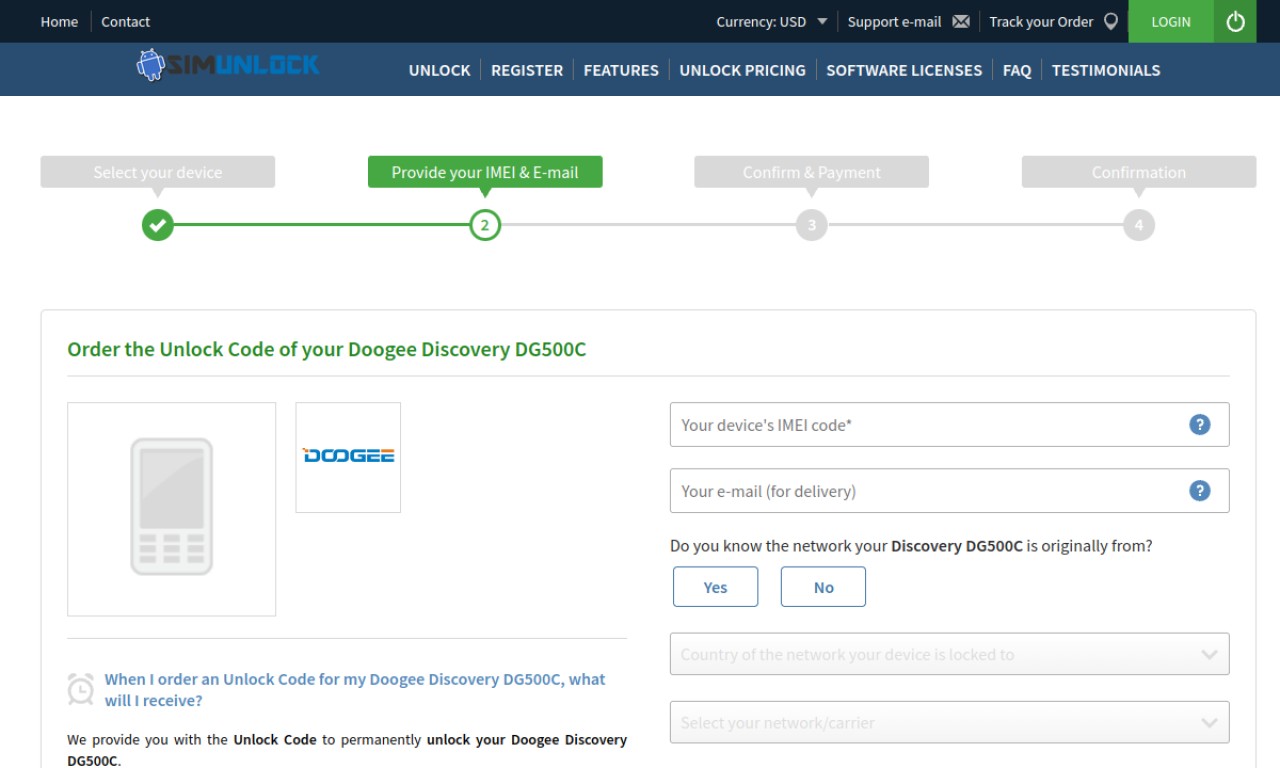Click the Order the Unlock Code heading
The width and height of the screenshot is (1280, 768).
coord(327,349)
